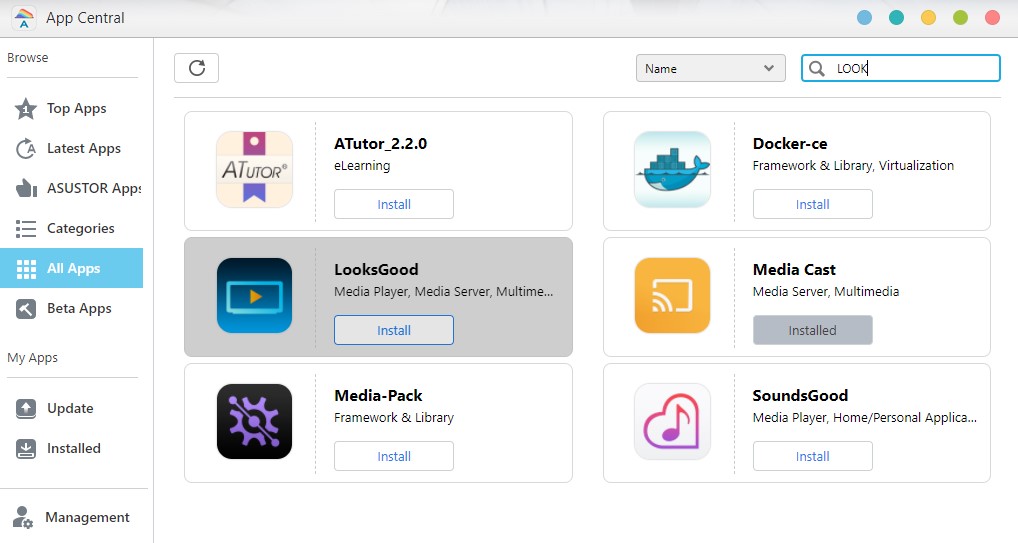Click the Installed download-tray icon
Viewport: 1018px width, 543px height.
click(26, 449)
